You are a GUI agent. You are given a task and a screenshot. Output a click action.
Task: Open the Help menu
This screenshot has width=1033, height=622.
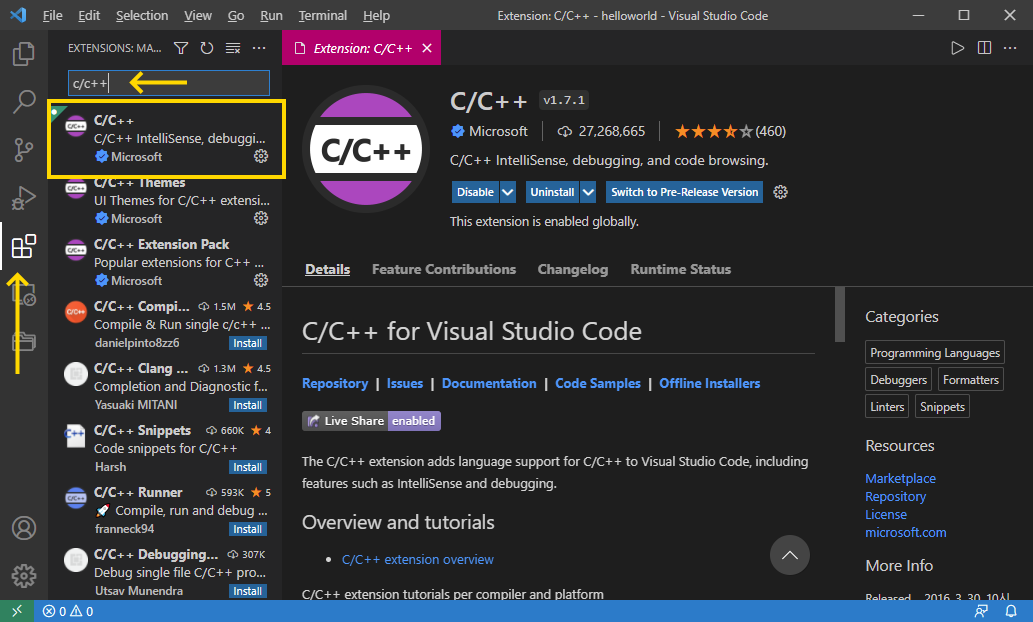tap(376, 15)
